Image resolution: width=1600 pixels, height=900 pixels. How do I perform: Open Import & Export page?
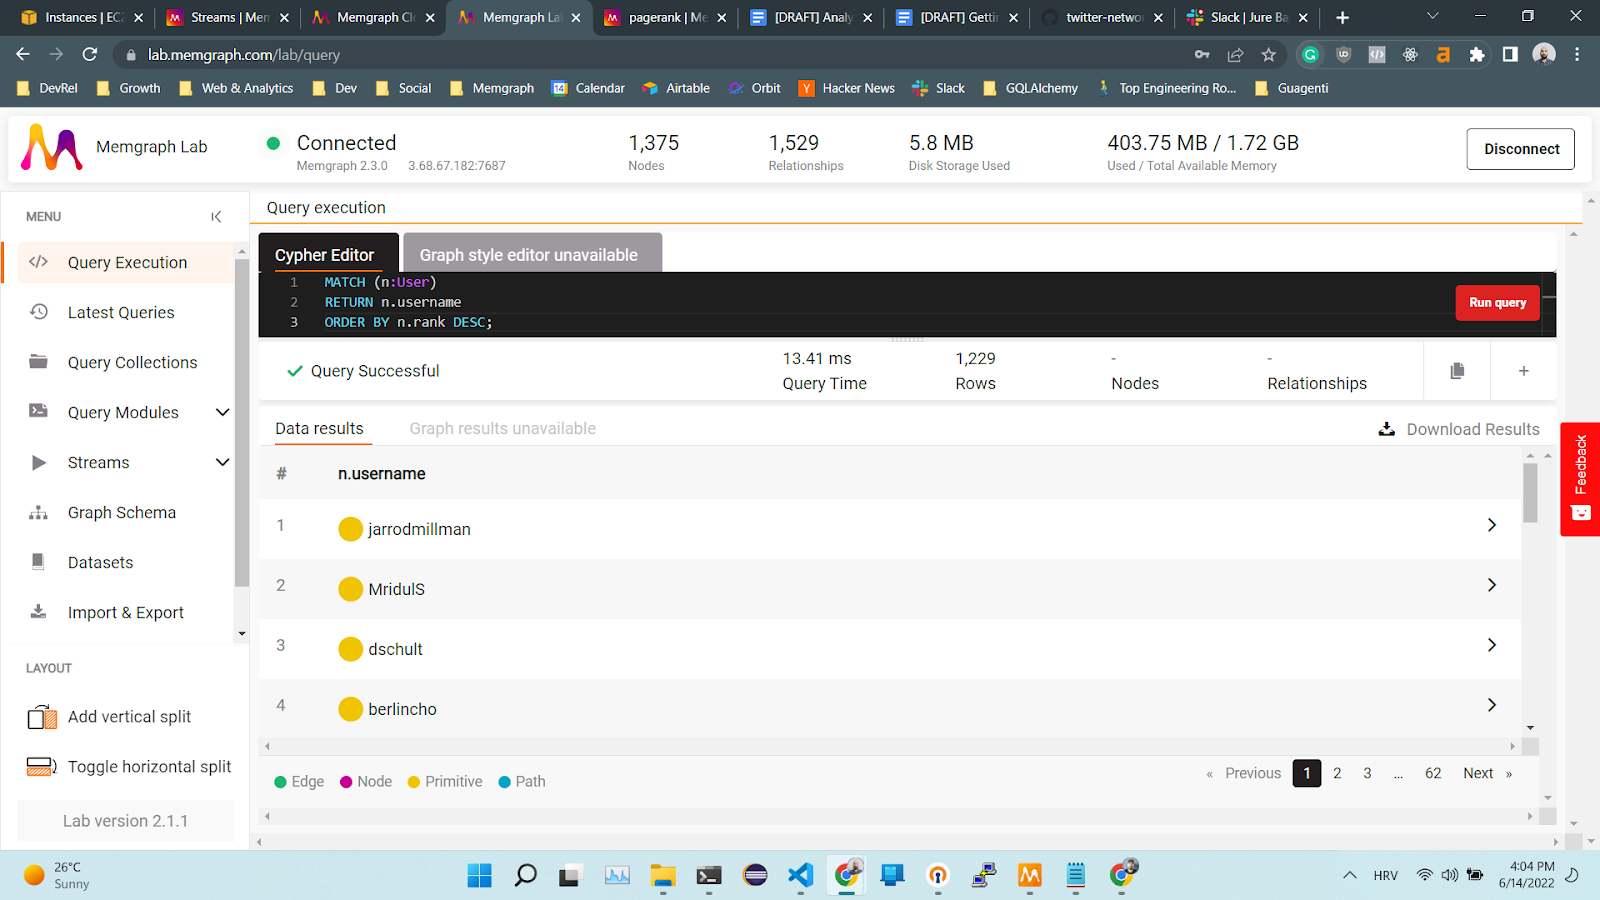pos(126,612)
